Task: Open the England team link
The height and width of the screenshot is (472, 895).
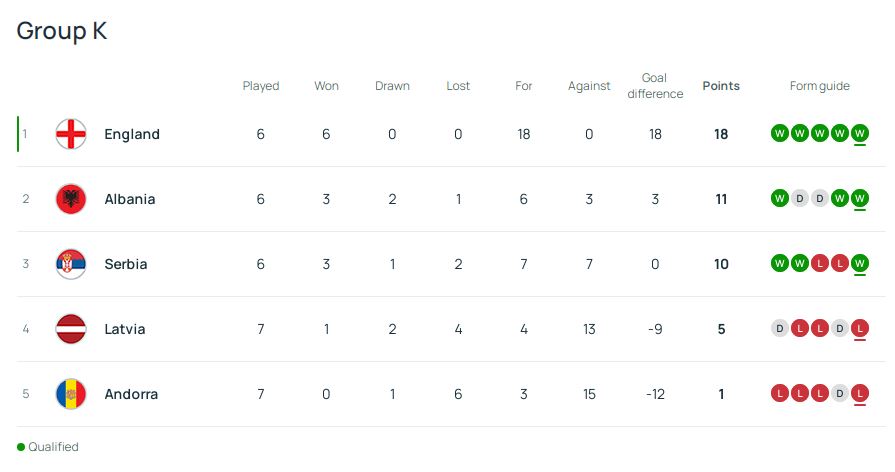Action: pos(132,134)
